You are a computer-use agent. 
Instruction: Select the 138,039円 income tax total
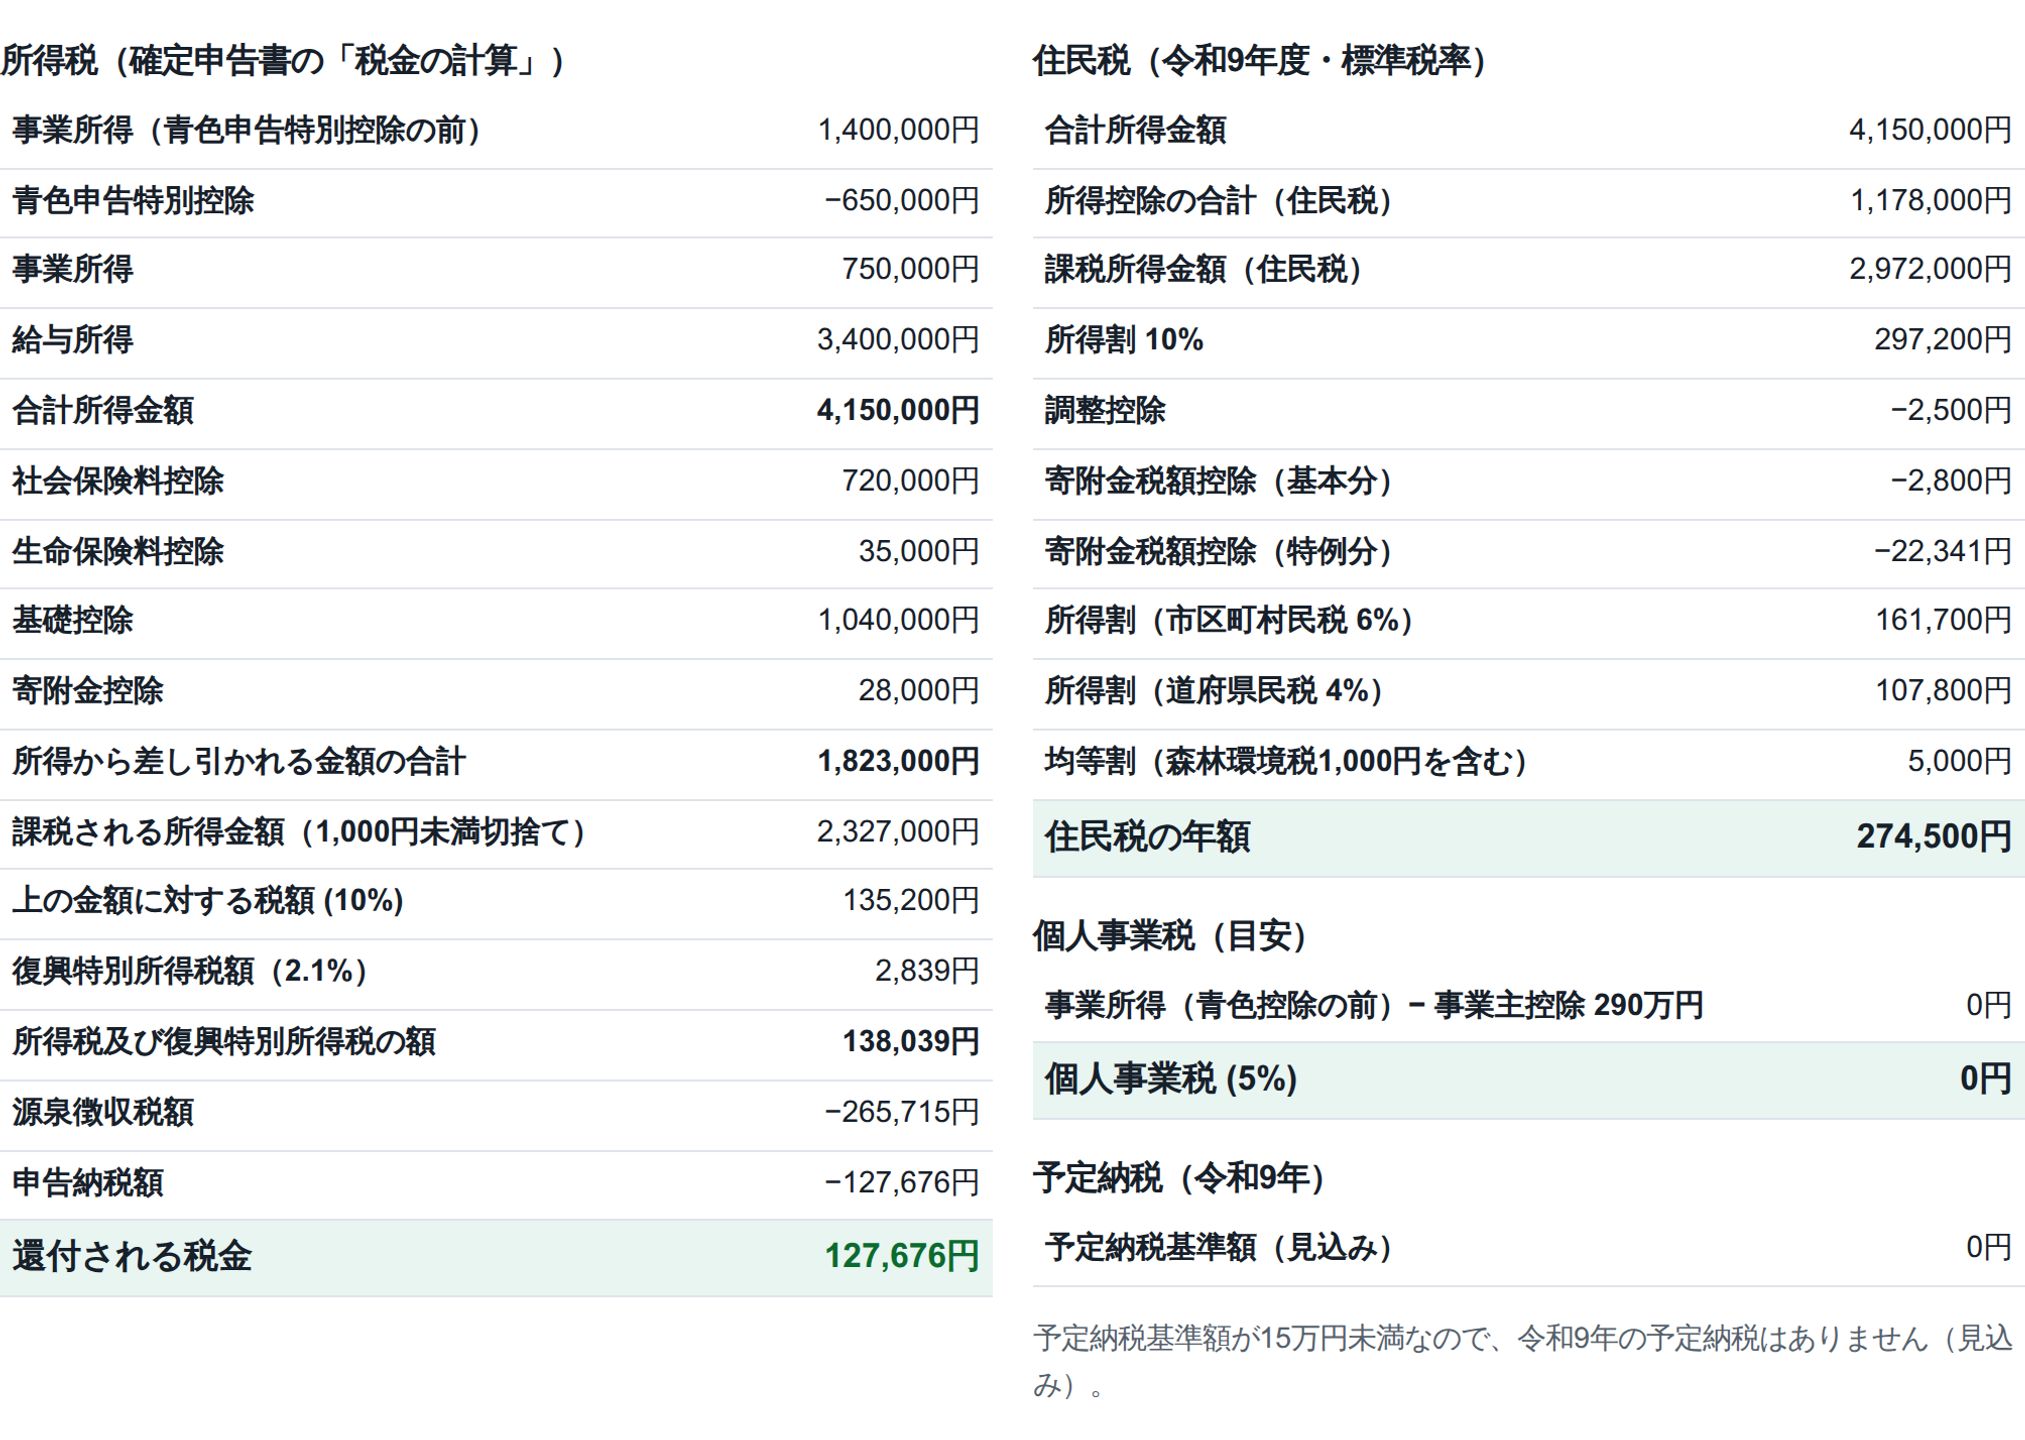[x=911, y=1041]
